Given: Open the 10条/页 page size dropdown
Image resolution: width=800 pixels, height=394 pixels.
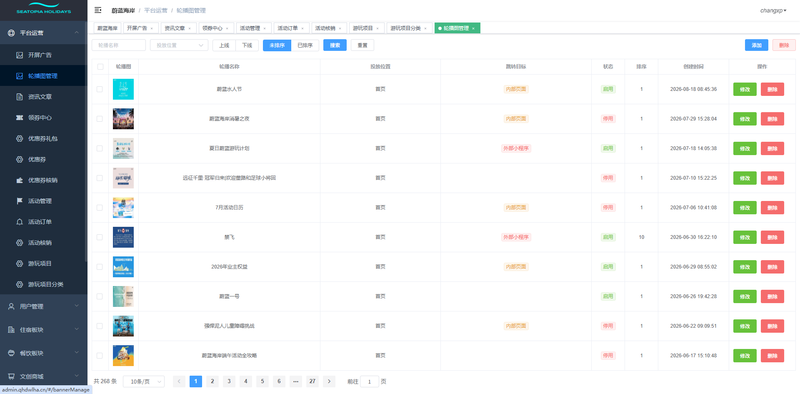Looking at the screenshot, I should click(x=144, y=381).
